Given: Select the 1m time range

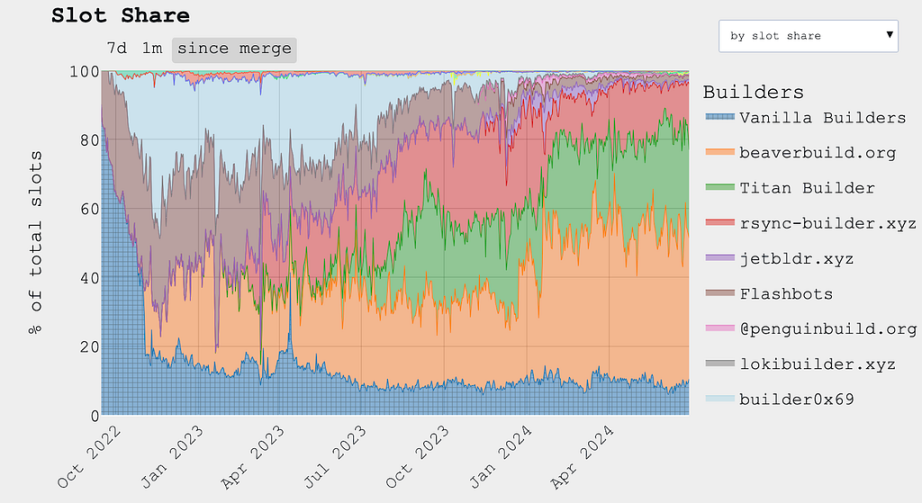Looking at the screenshot, I should 152,49.
